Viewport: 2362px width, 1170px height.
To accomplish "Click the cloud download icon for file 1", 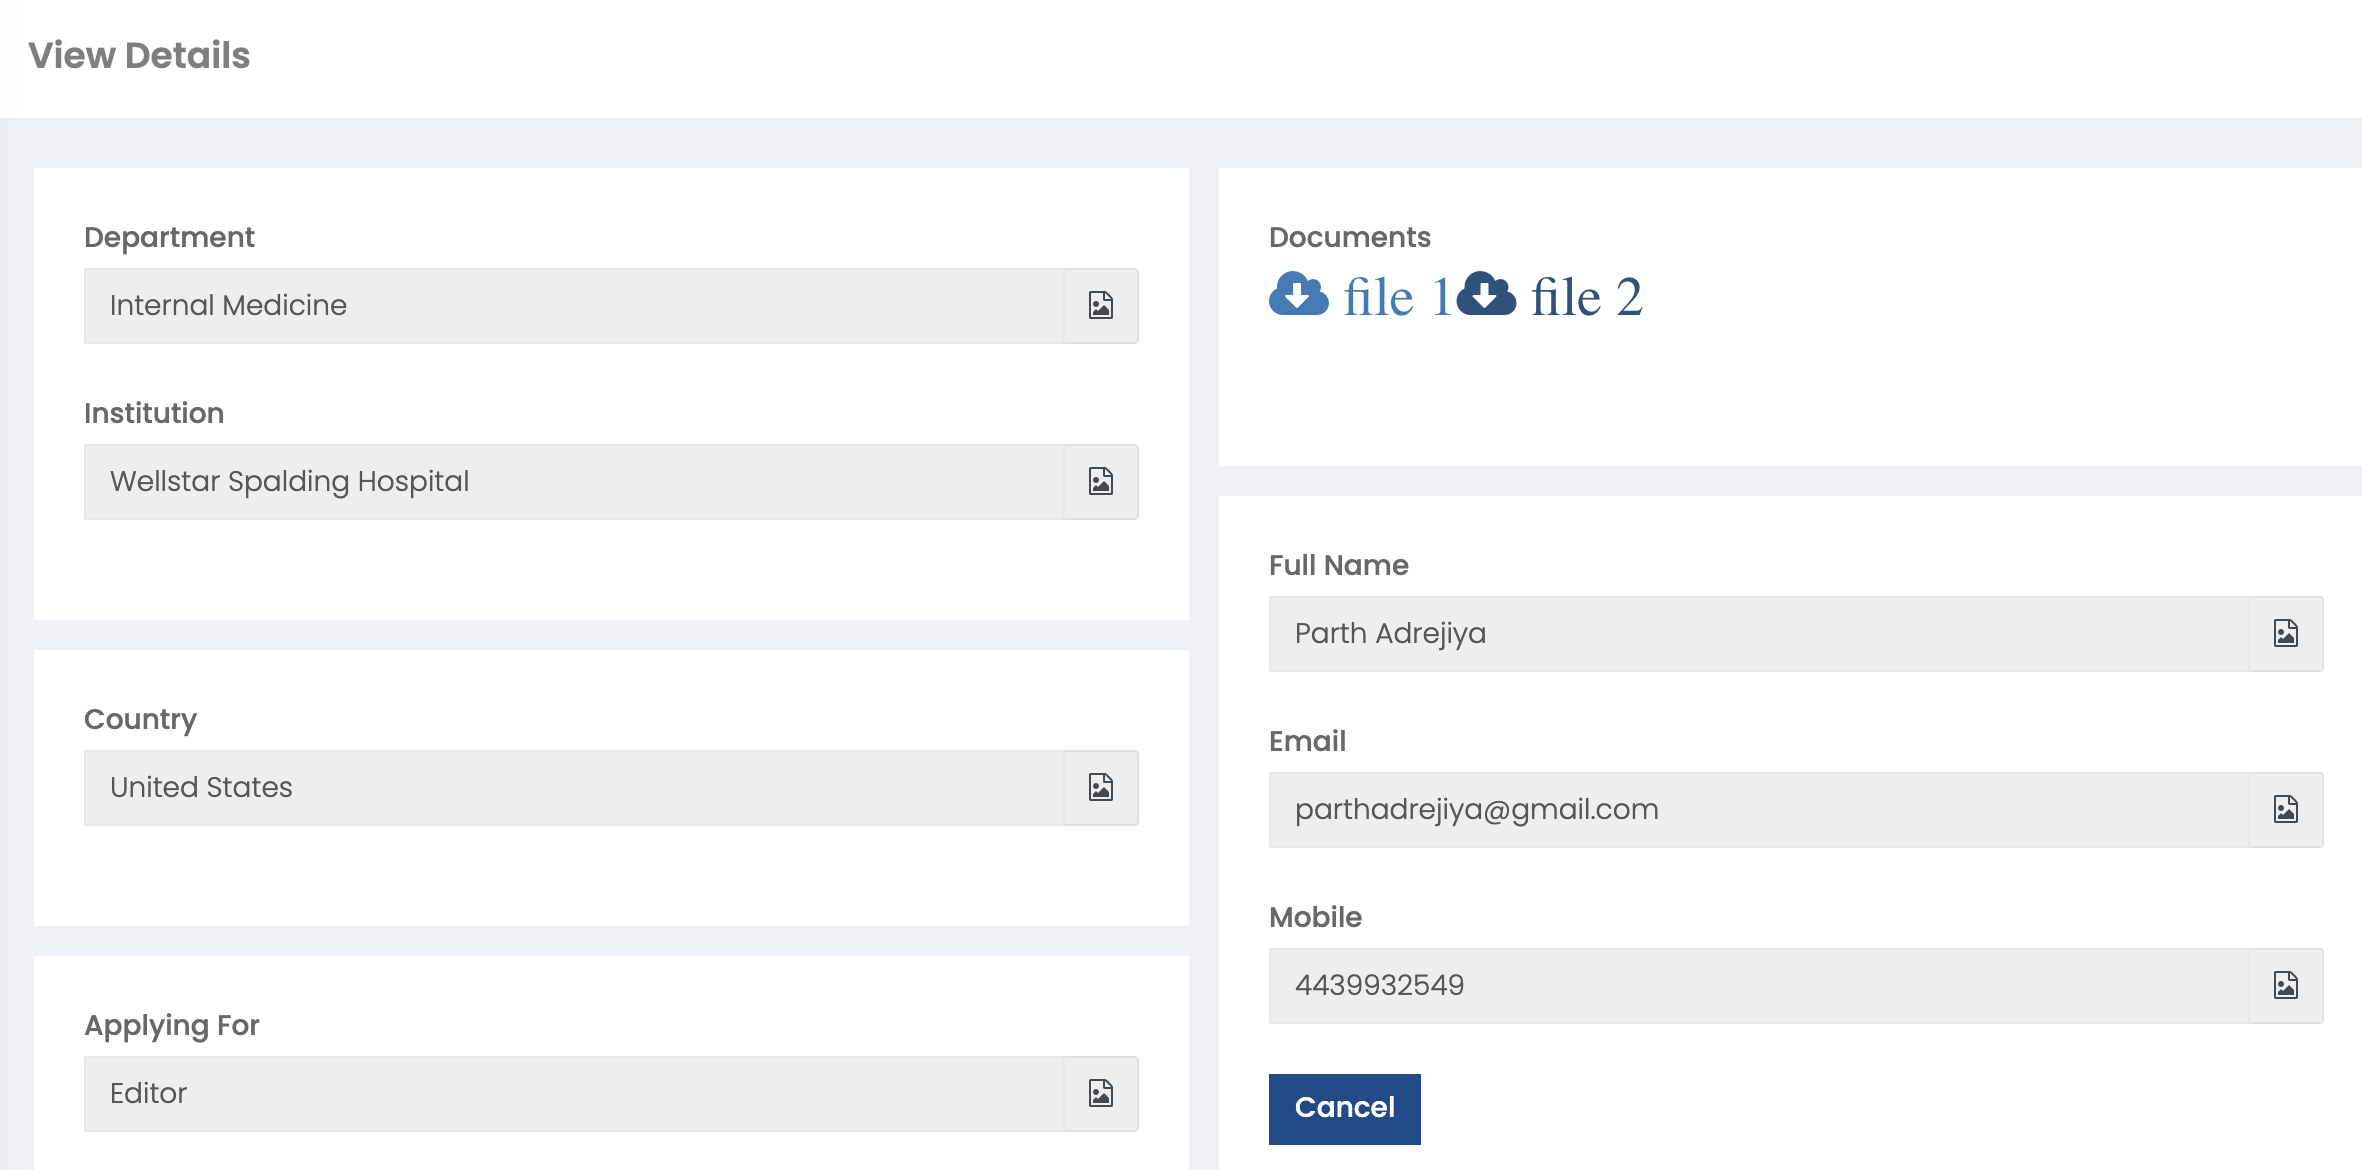I will [x=1298, y=295].
